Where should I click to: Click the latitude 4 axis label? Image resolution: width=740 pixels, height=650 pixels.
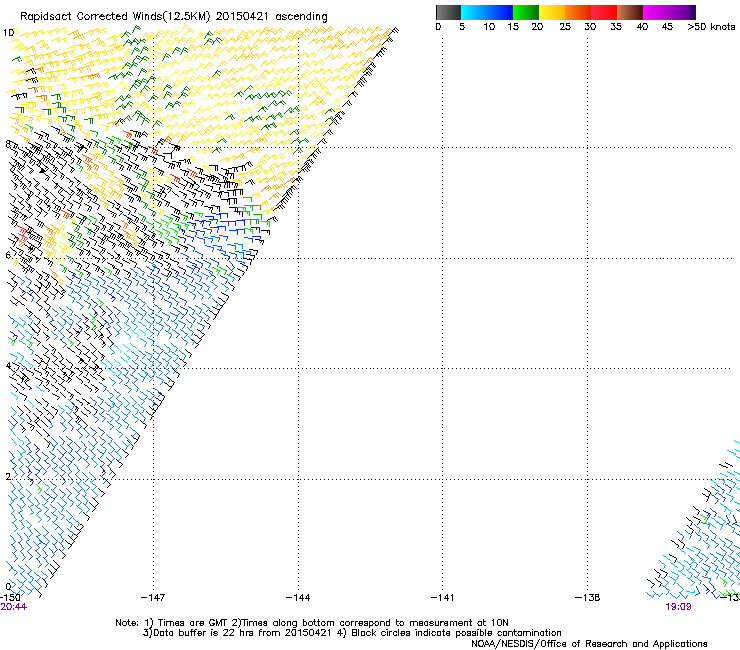pyautogui.click(x=8, y=366)
